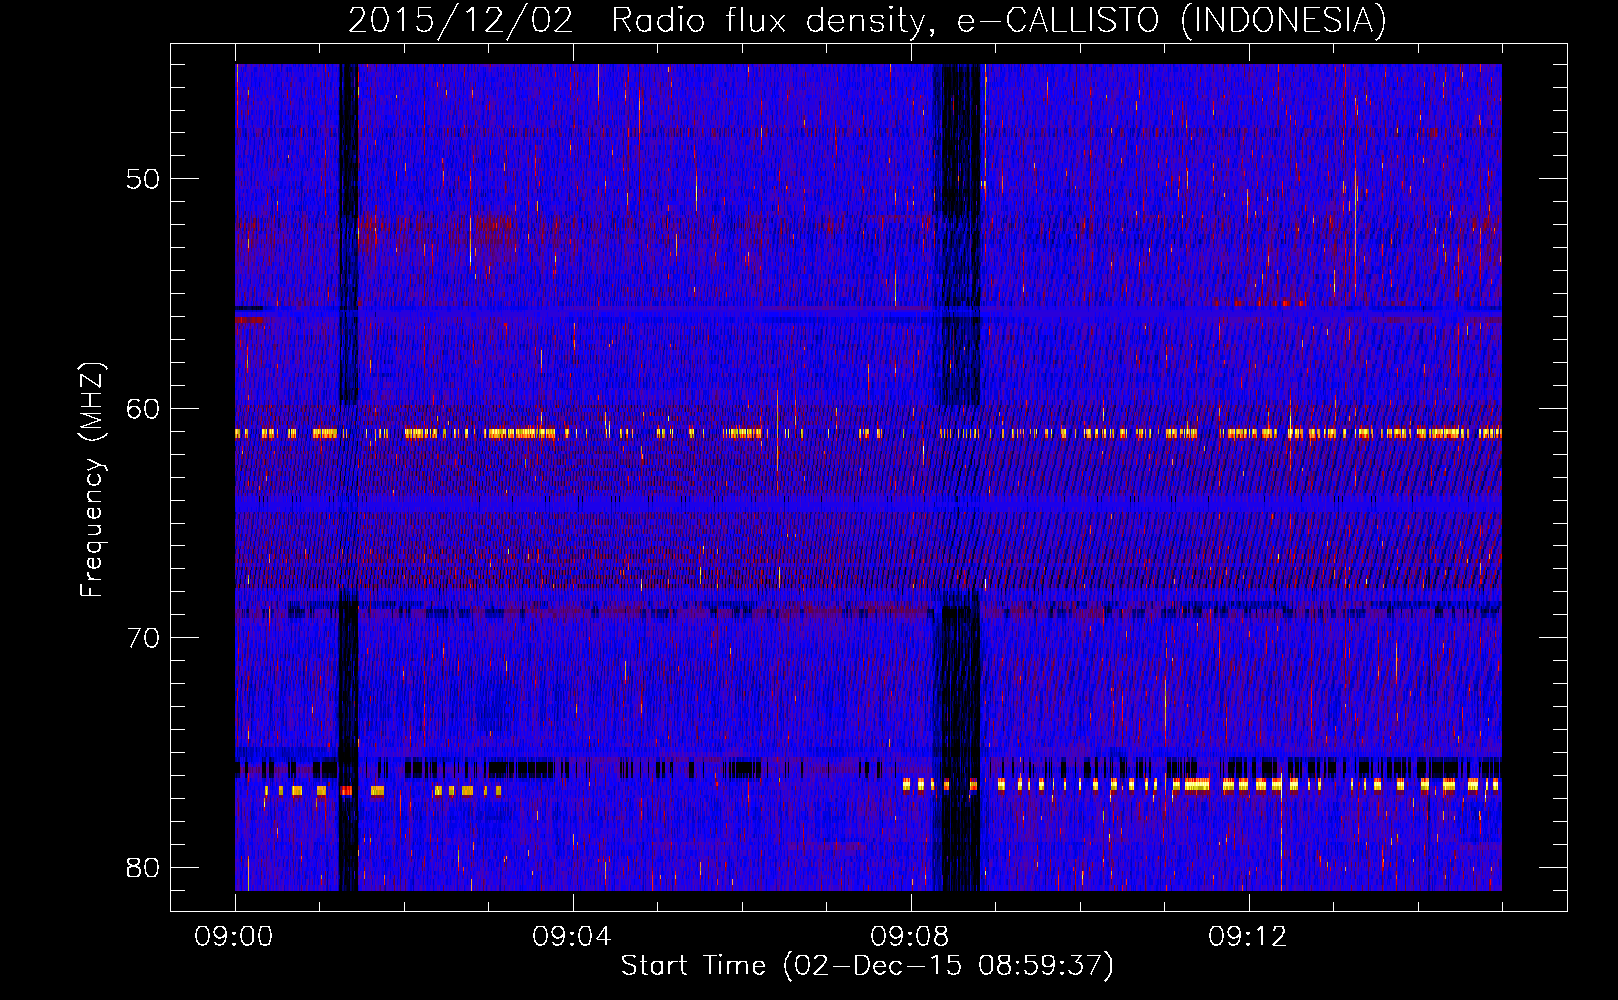Select the 'Start Time (02-Dec-15 08:59:37)' label

[867, 966]
